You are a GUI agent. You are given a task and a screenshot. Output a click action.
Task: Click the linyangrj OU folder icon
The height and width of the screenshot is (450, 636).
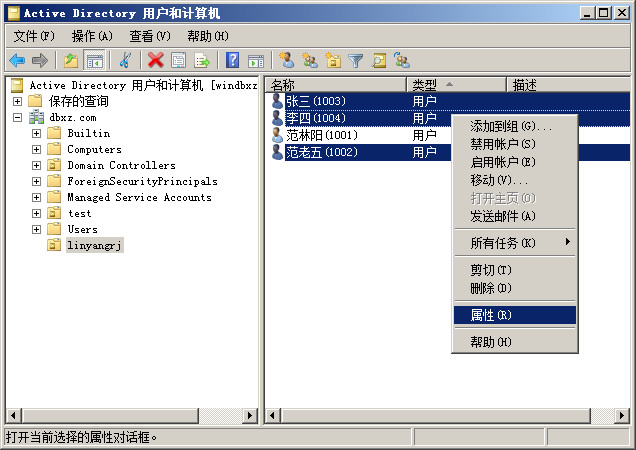(x=54, y=245)
